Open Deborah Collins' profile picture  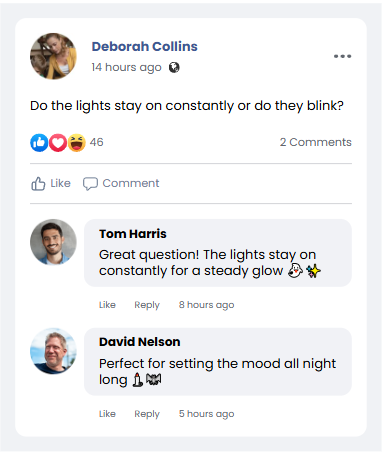point(53,56)
